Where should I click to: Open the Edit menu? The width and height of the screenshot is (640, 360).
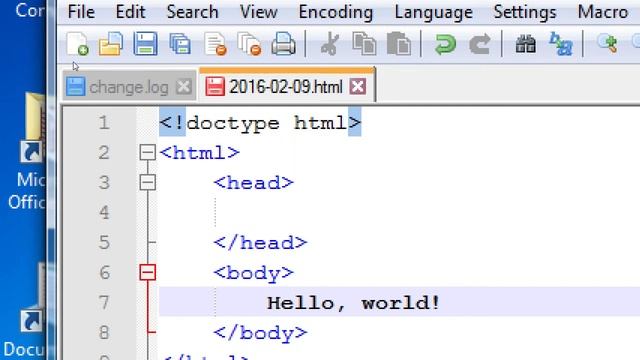[x=130, y=12]
